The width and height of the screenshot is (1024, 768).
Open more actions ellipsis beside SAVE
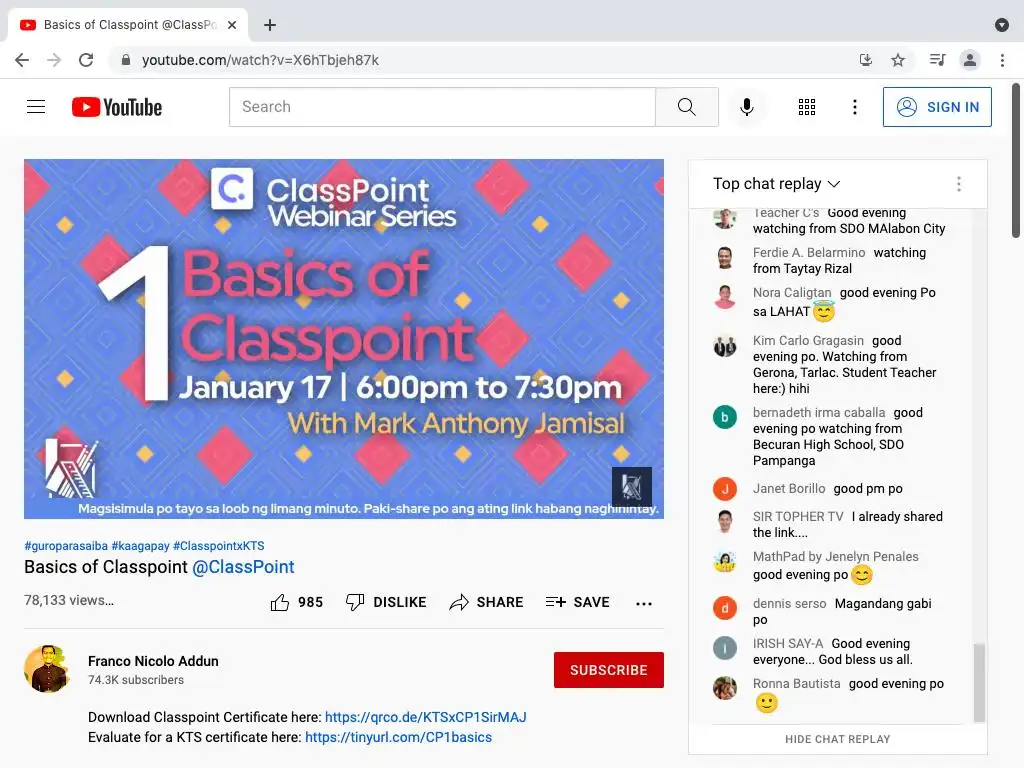click(644, 603)
